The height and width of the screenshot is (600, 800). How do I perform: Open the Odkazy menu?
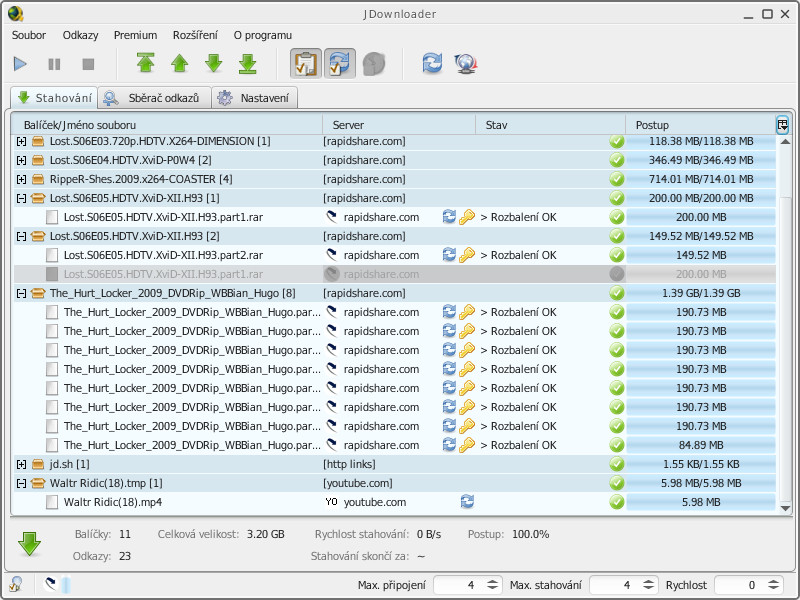point(80,35)
